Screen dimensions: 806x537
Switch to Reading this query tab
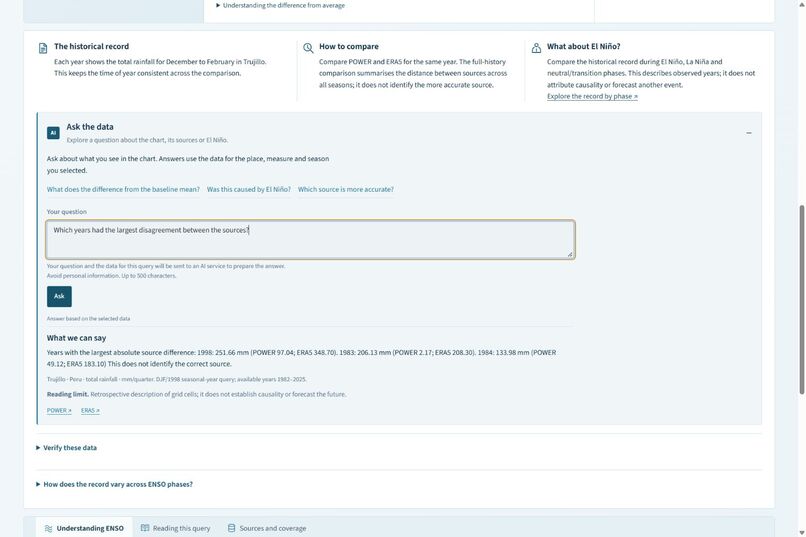(x=176, y=528)
